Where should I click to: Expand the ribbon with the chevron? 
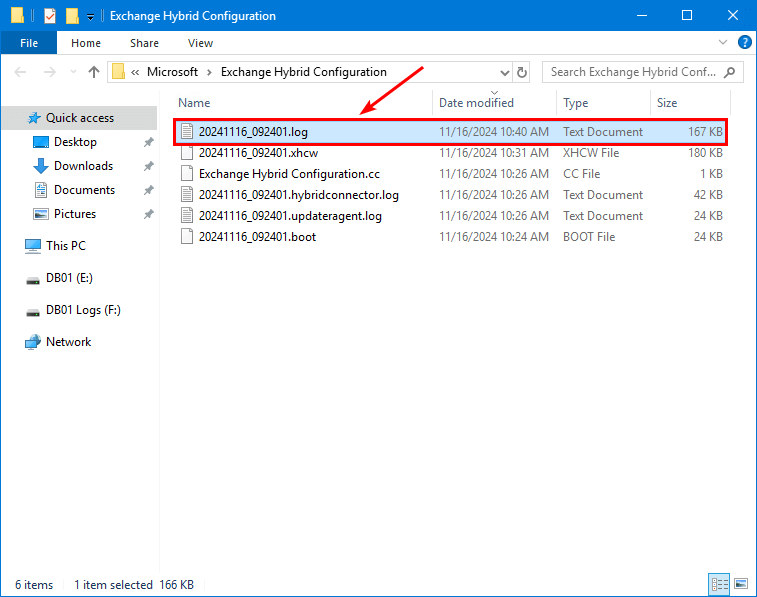point(725,43)
